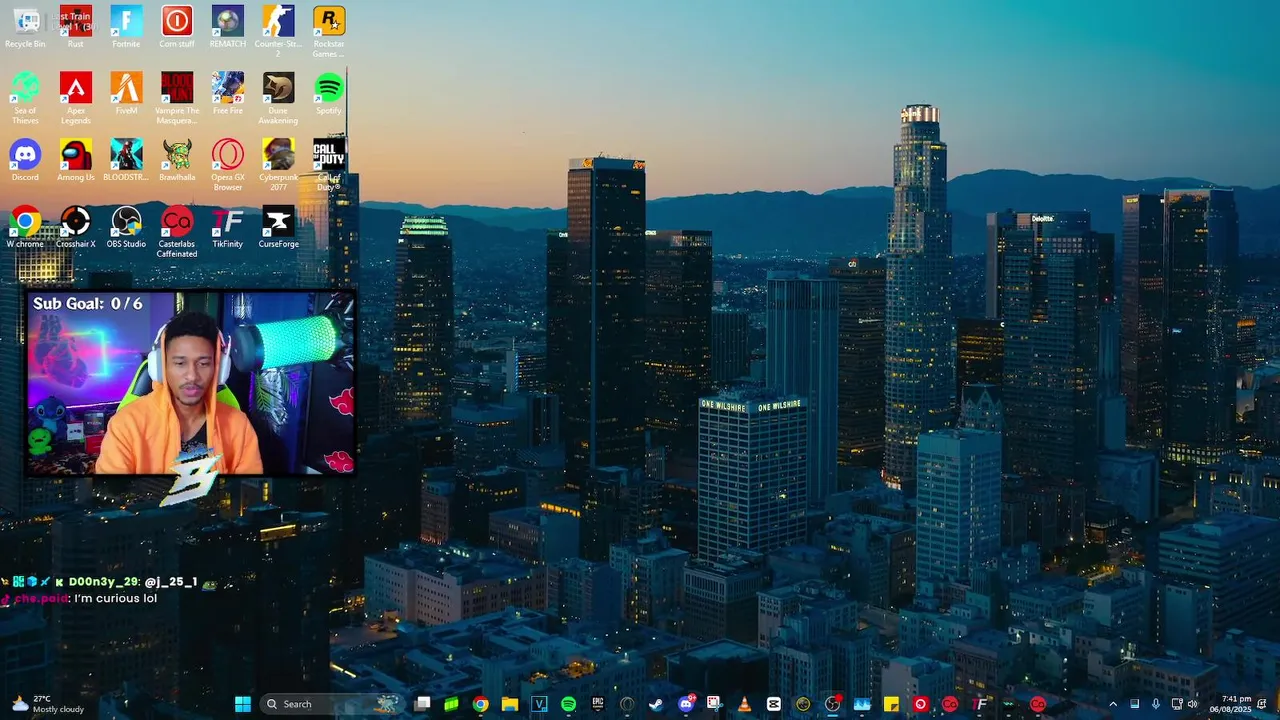The image size is (1280, 720).
Task: Open Rockstar Games launcher shortcut
Action: coord(329,32)
